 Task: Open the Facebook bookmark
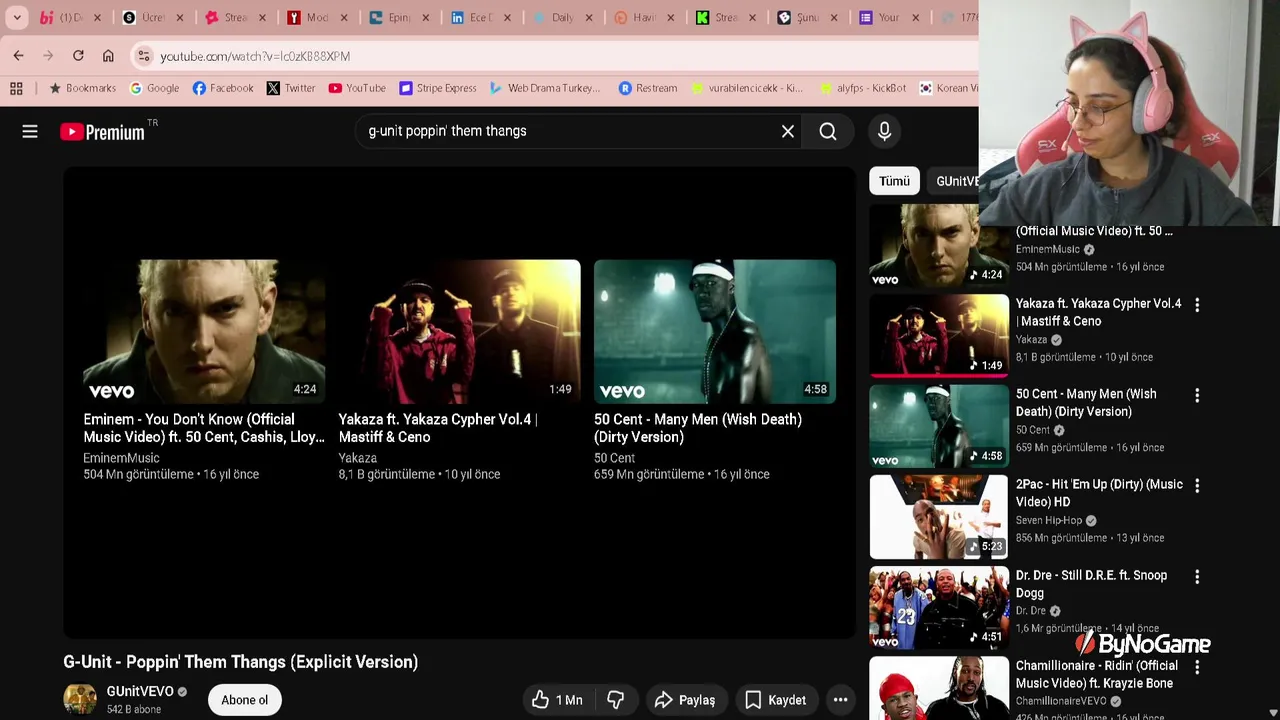pos(222,88)
